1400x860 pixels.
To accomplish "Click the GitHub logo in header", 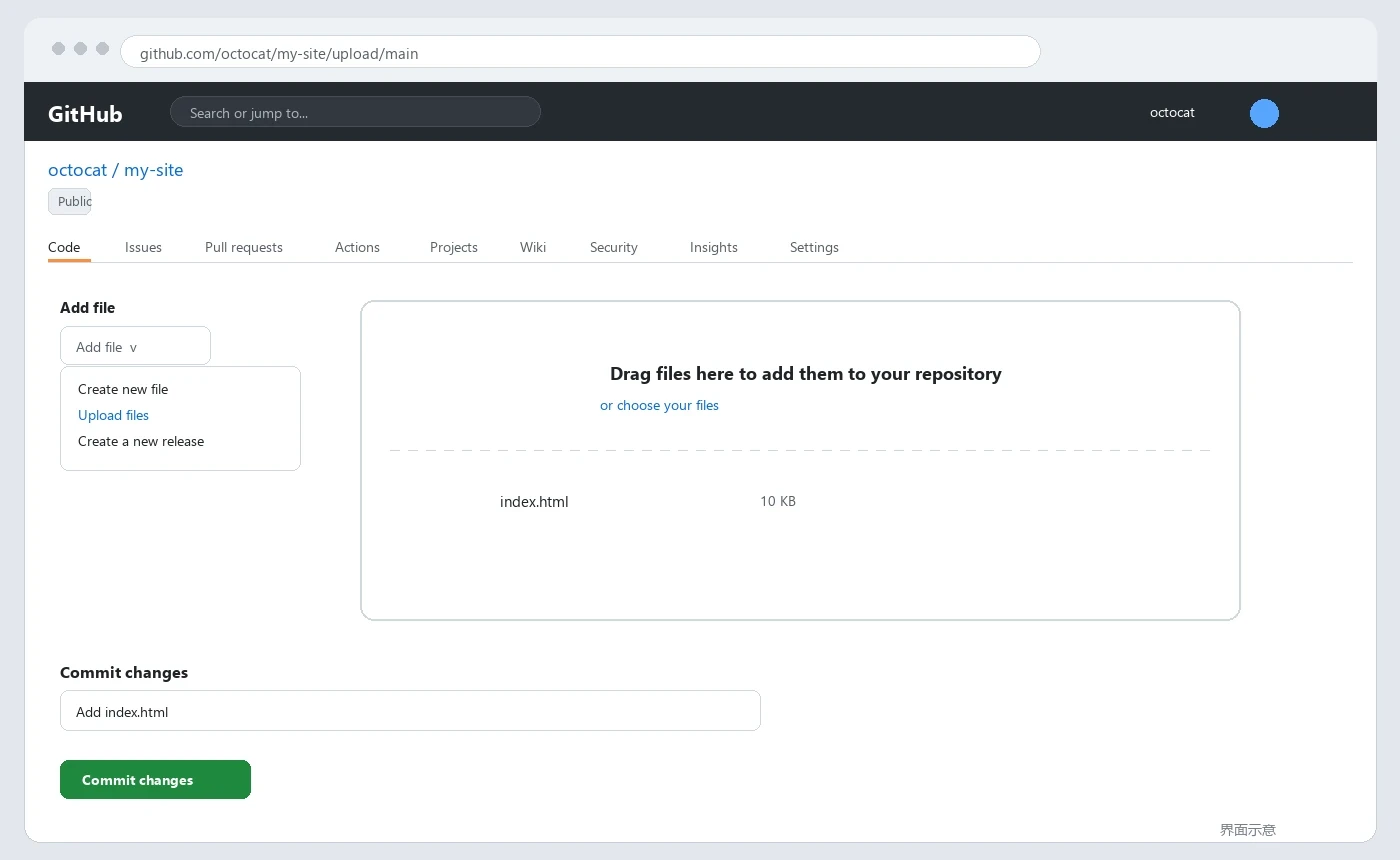I will pos(85,113).
